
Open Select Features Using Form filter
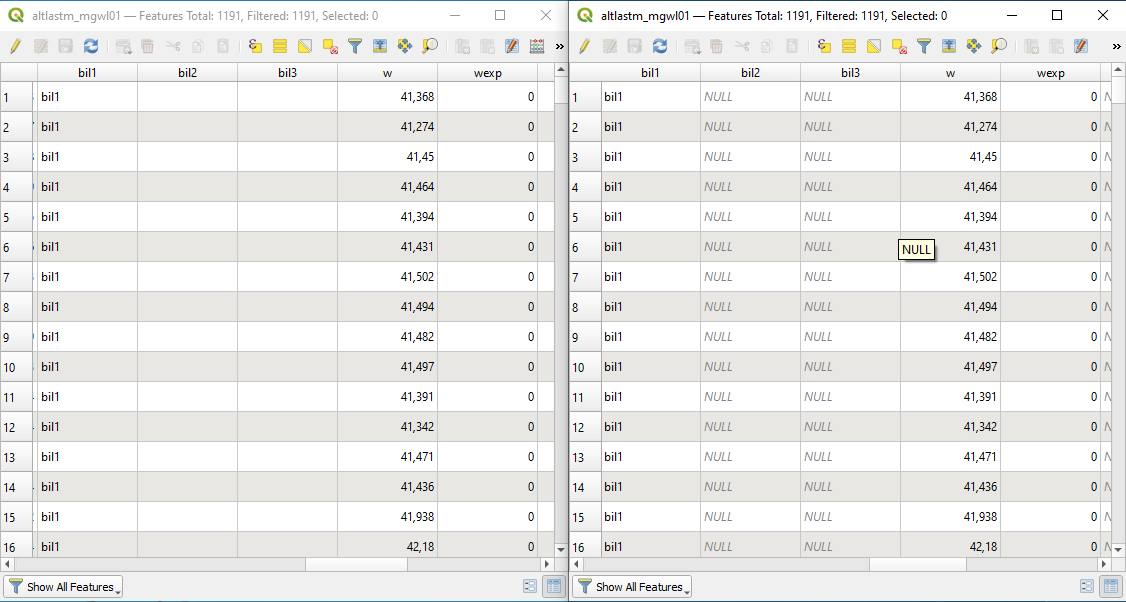coord(353,47)
